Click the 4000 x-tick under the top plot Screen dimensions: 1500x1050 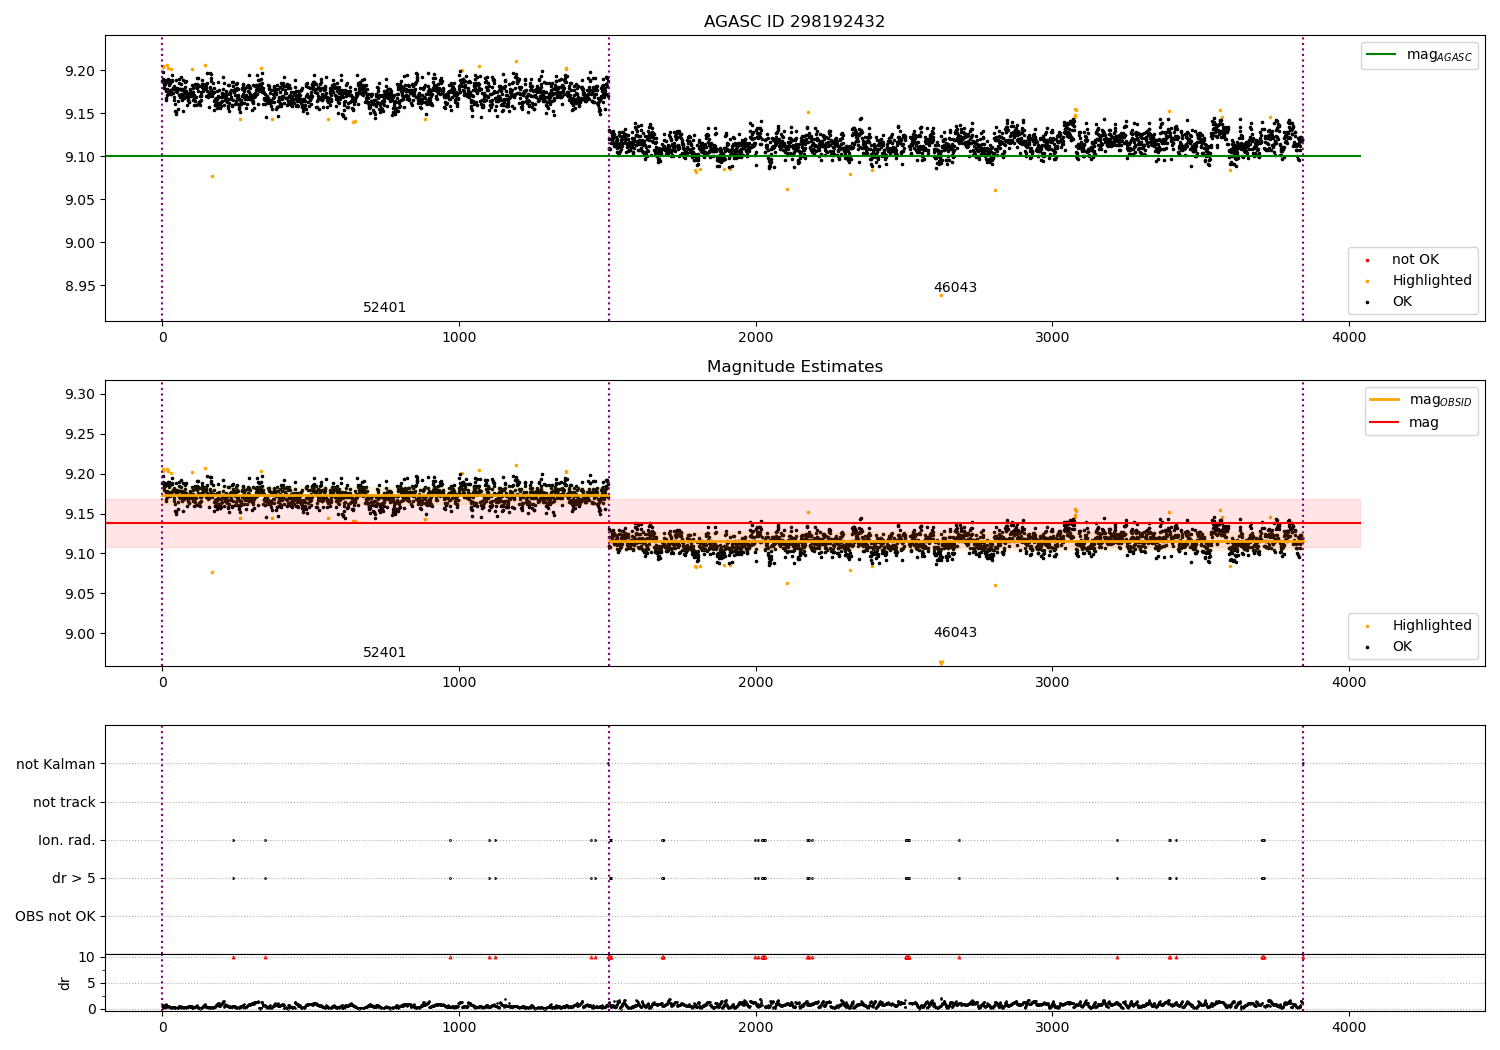pos(1349,337)
